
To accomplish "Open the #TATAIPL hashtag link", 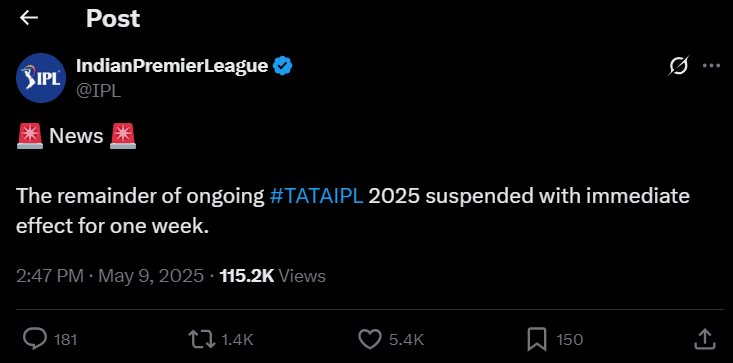I will [x=316, y=196].
